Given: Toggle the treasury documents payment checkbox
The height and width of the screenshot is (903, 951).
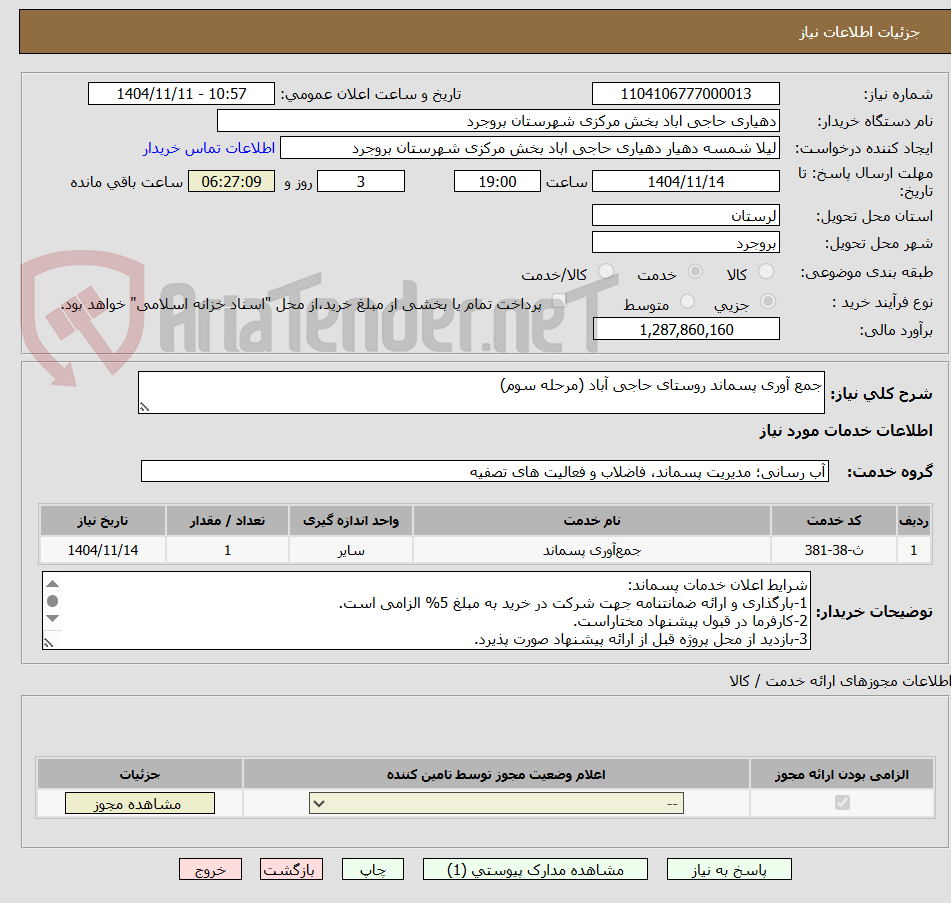Looking at the screenshot, I should (558, 301).
